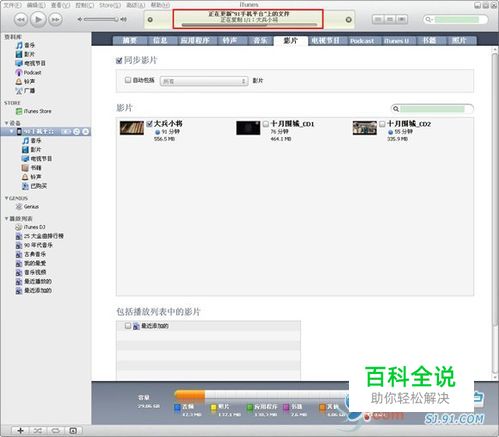The width and height of the screenshot is (499, 437).
Task: Toggle the 同步影片 (Sync Movies) checkbox
Action: (x=119, y=61)
